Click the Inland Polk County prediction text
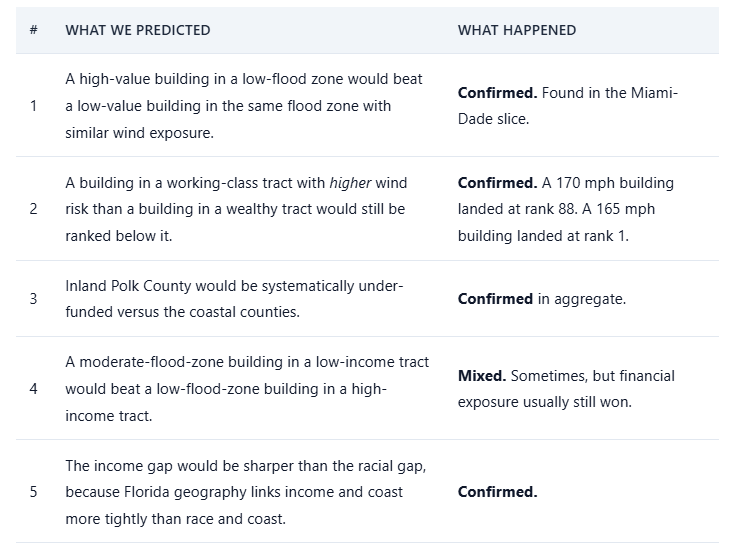 (234, 299)
